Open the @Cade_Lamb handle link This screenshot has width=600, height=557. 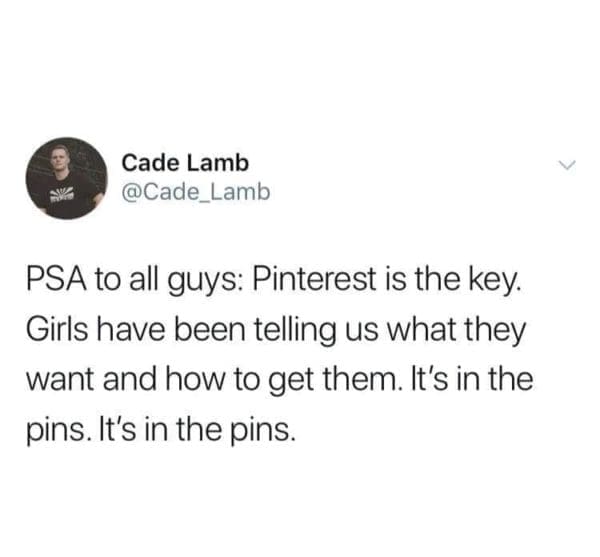pyautogui.click(x=196, y=192)
